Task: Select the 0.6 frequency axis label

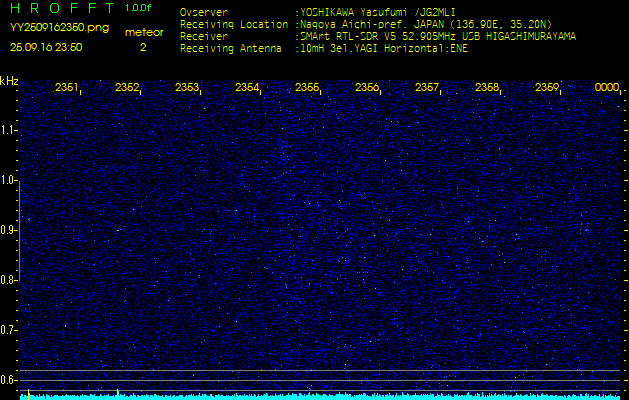Action: (x=9, y=380)
